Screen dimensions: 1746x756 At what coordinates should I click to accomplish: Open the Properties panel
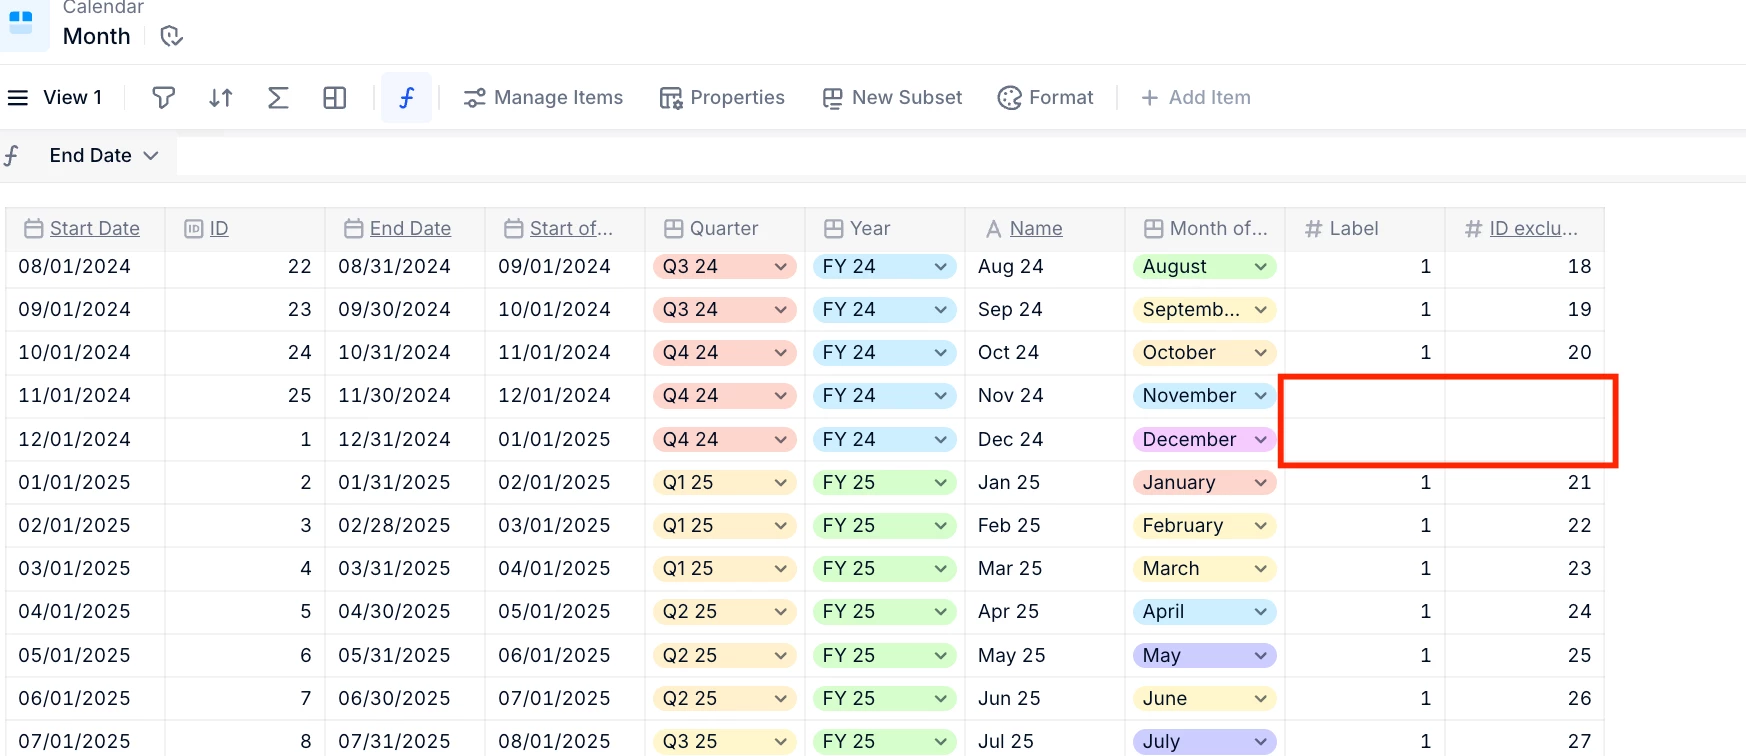tap(722, 97)
